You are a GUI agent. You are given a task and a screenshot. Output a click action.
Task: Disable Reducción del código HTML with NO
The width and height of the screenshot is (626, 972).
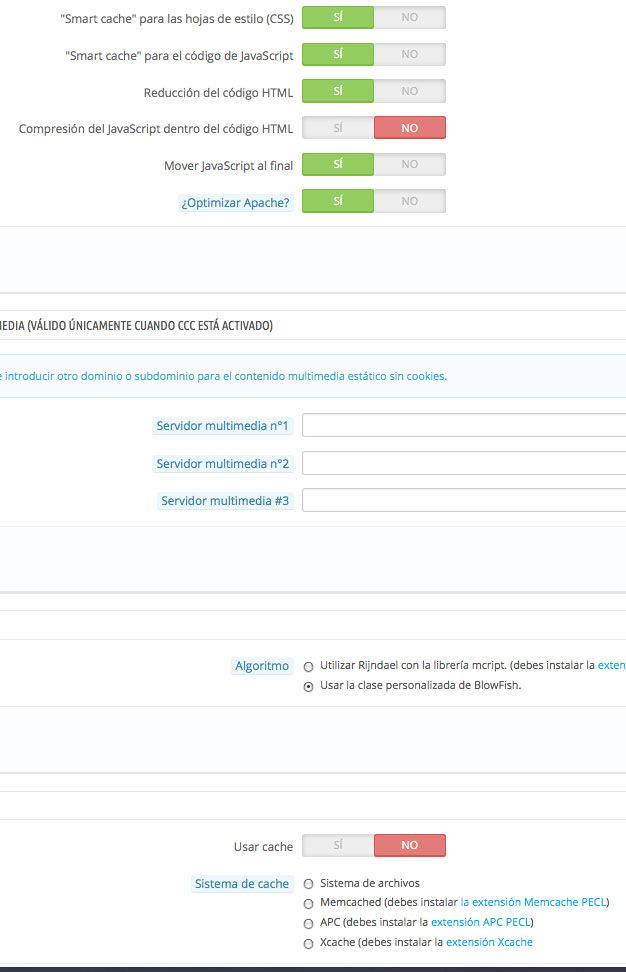(x=410, y=91)
